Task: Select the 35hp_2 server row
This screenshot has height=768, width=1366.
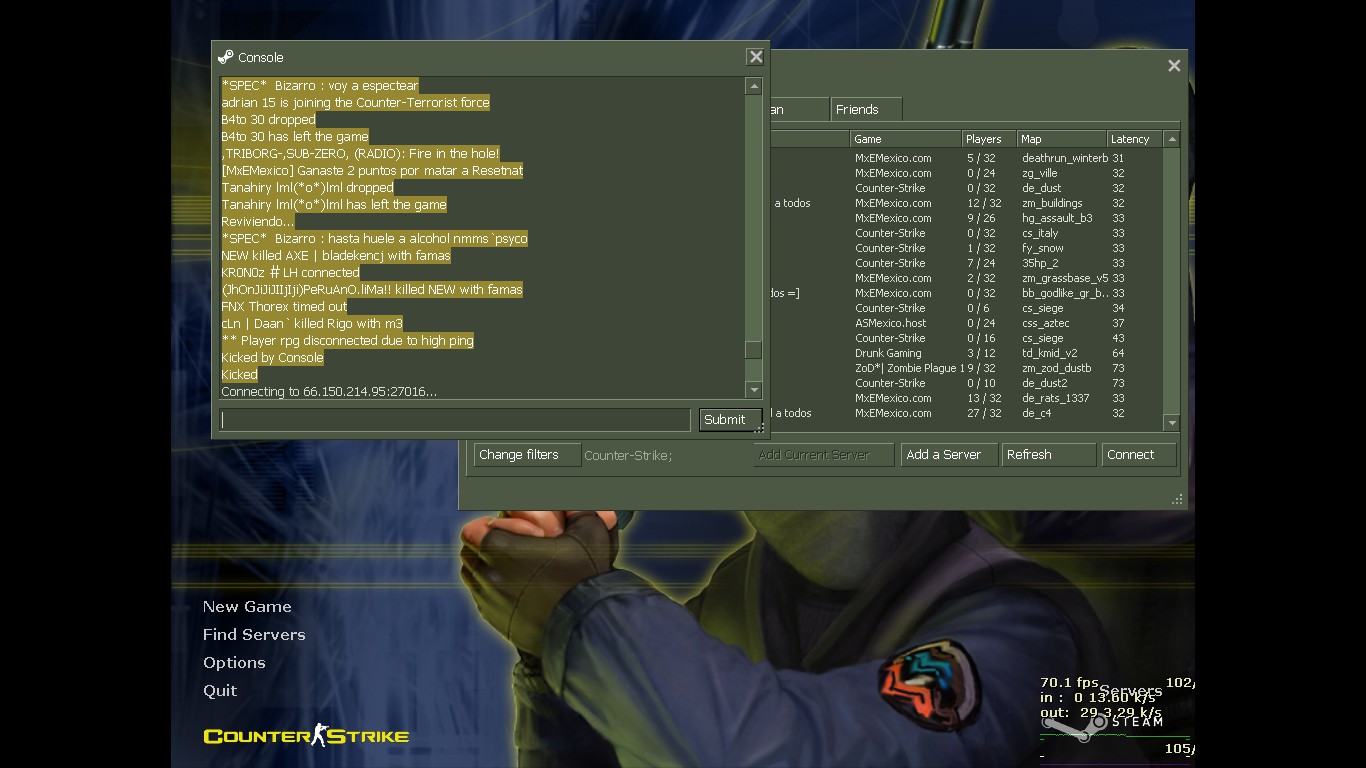Action: [966, 263]
